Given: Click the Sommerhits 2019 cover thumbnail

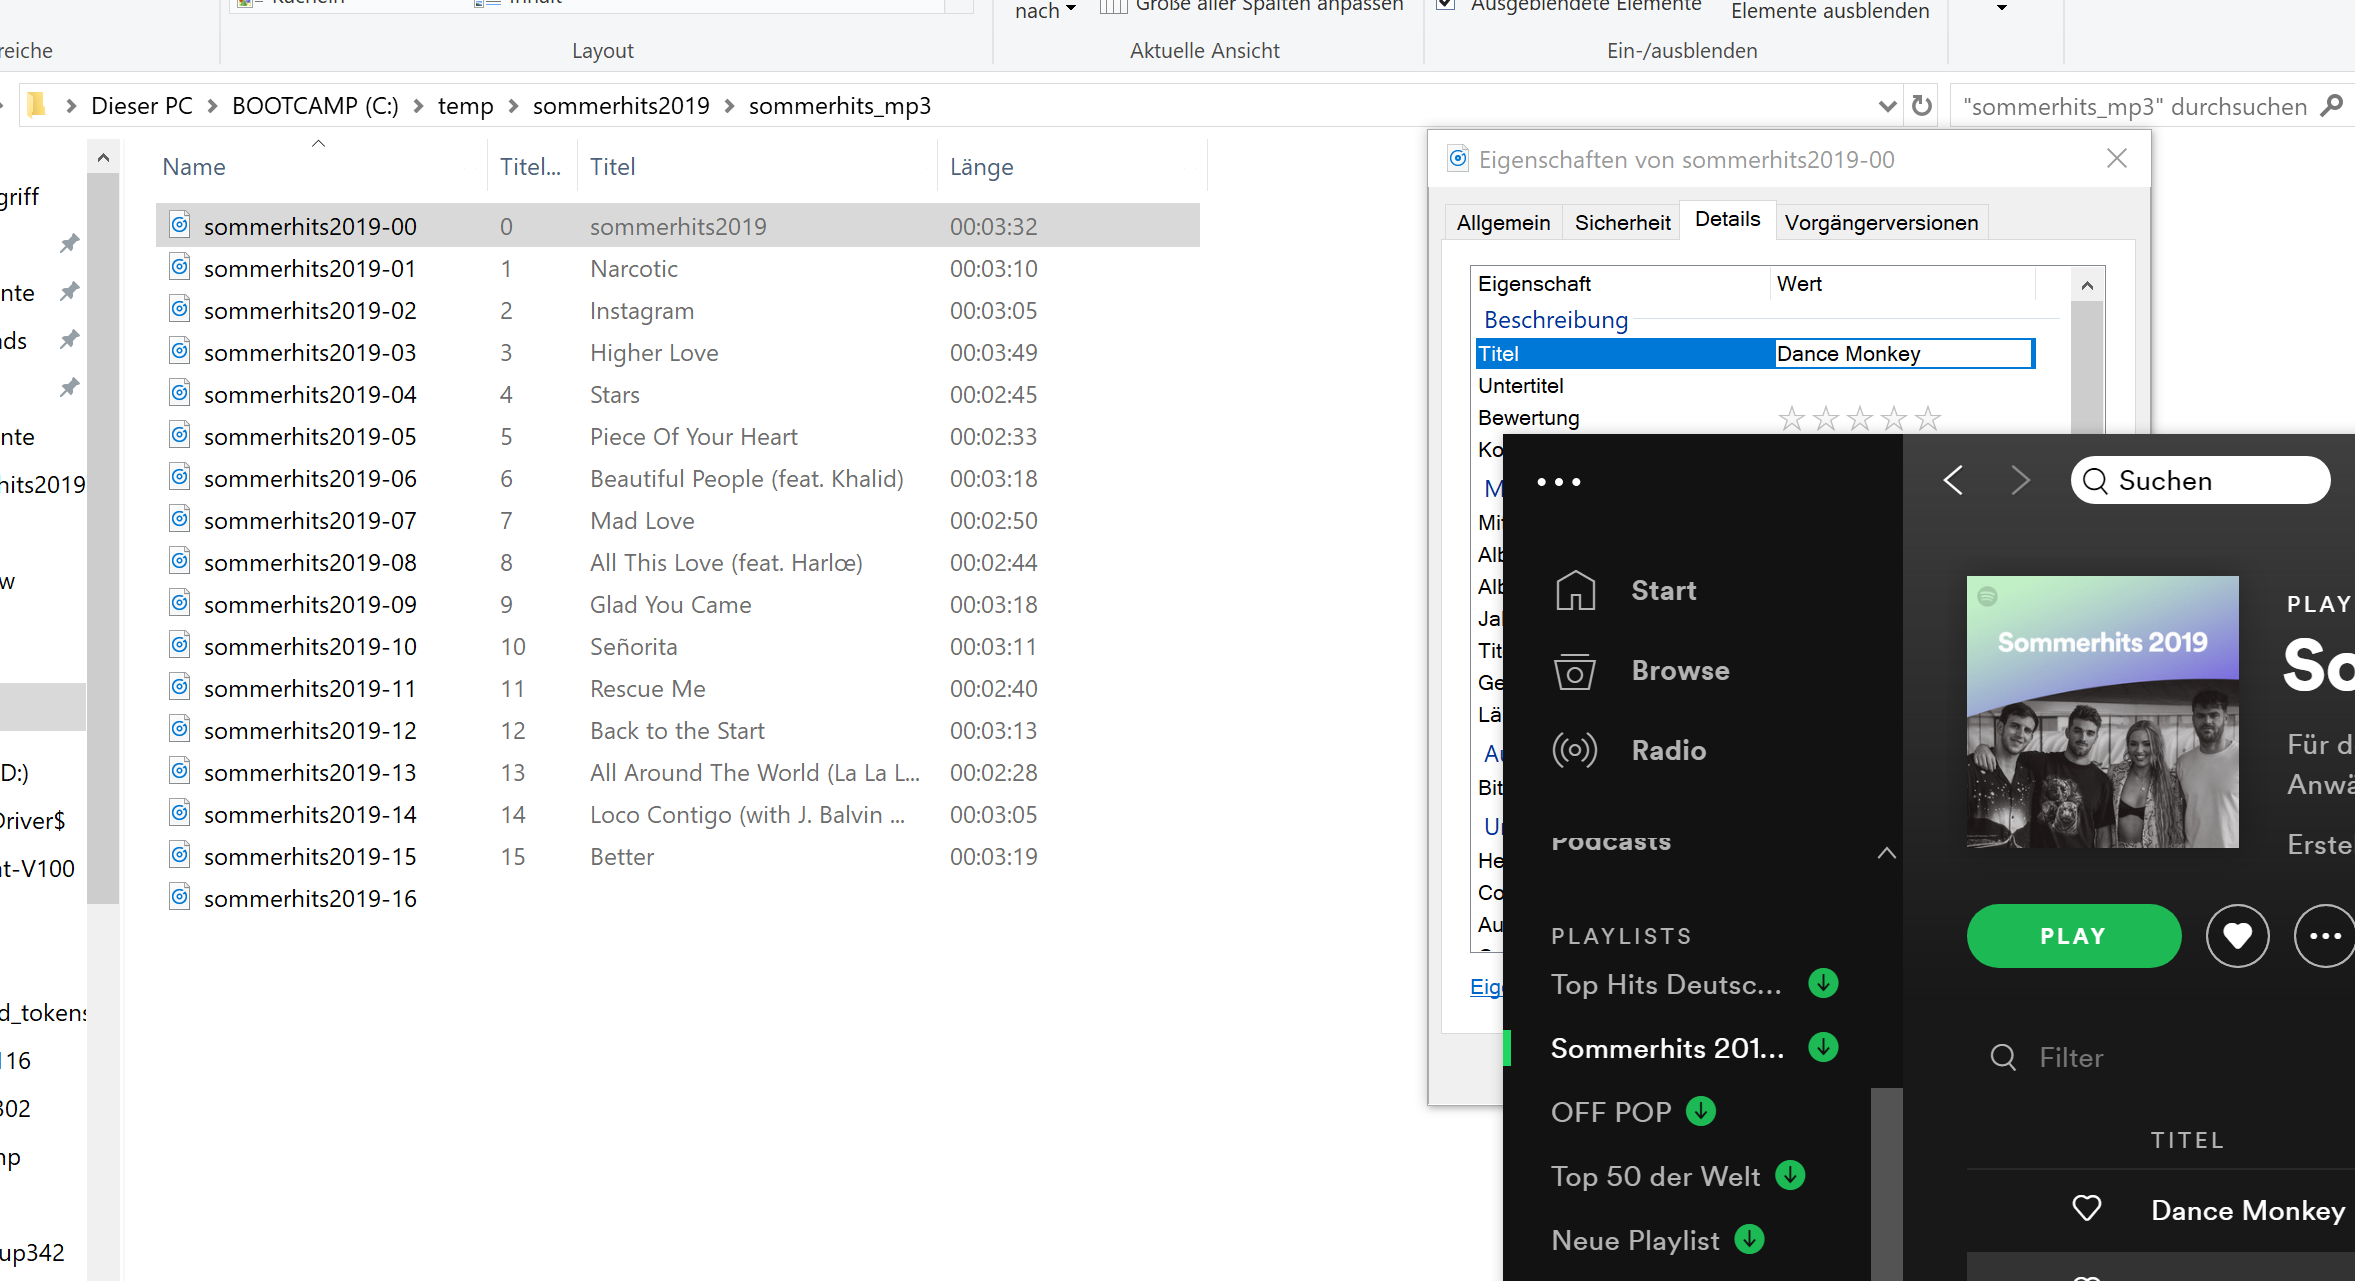Looking at the screenshot, I should [2102, 711].
